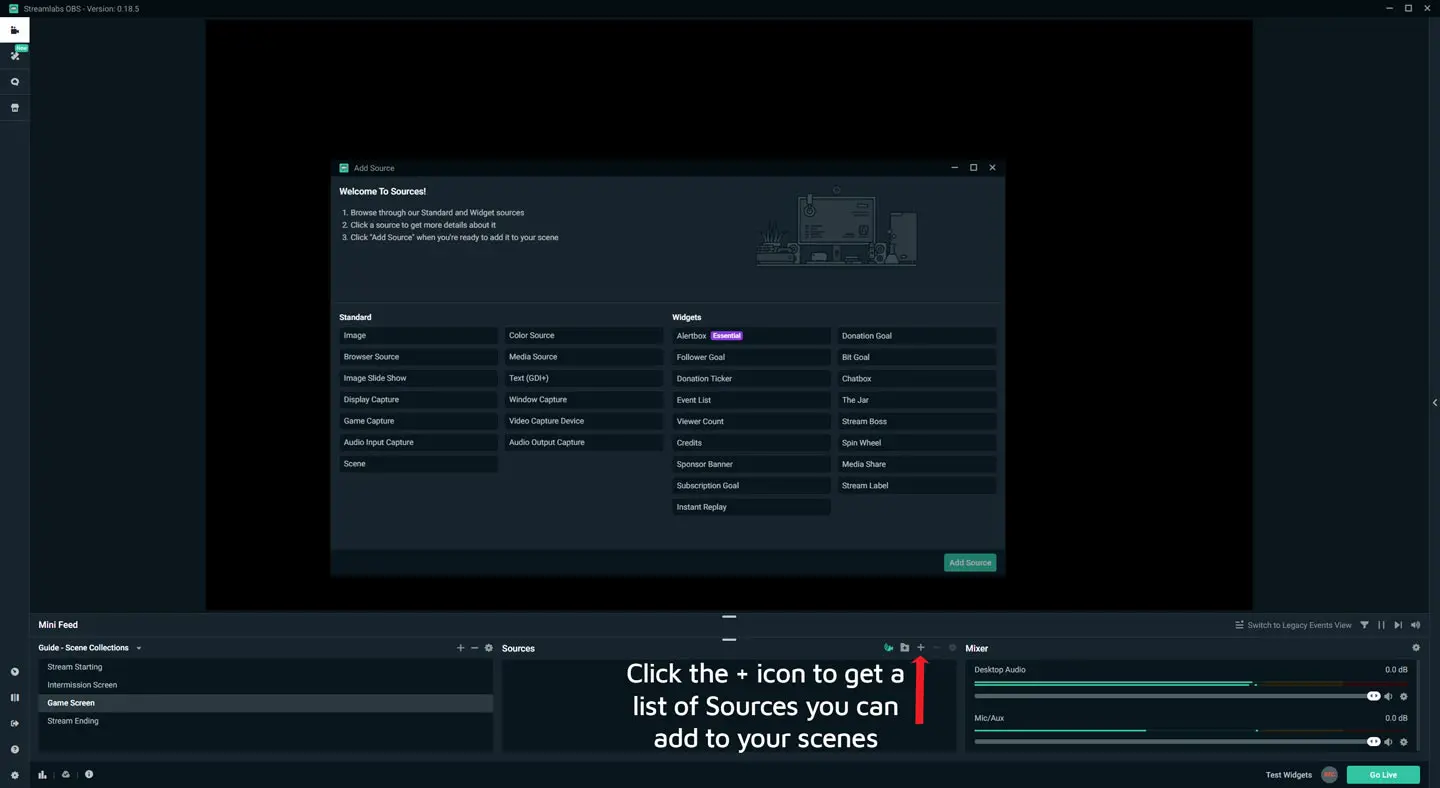Open Help question mark icon
This screenshot has height=788, width=1440.
14,749
